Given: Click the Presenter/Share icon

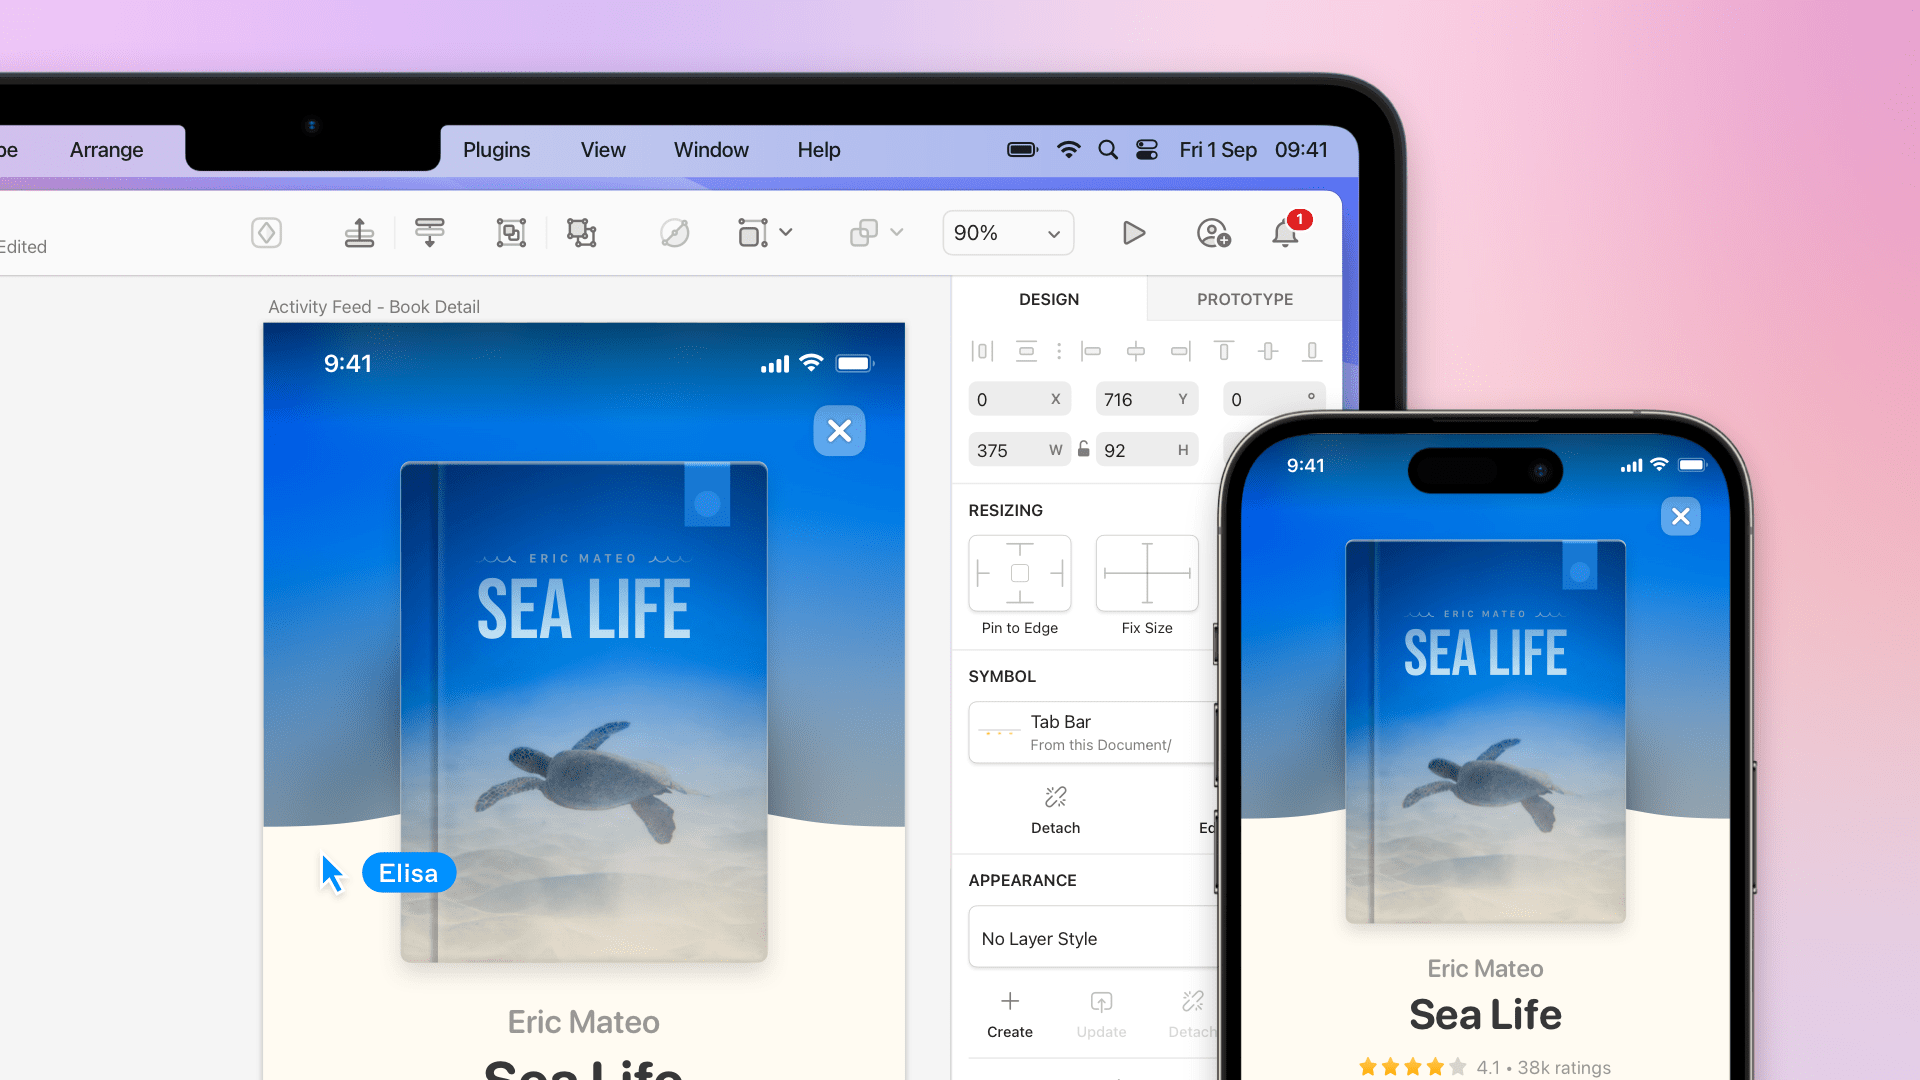Looking at the screenshot, I should click(1212, 233).
